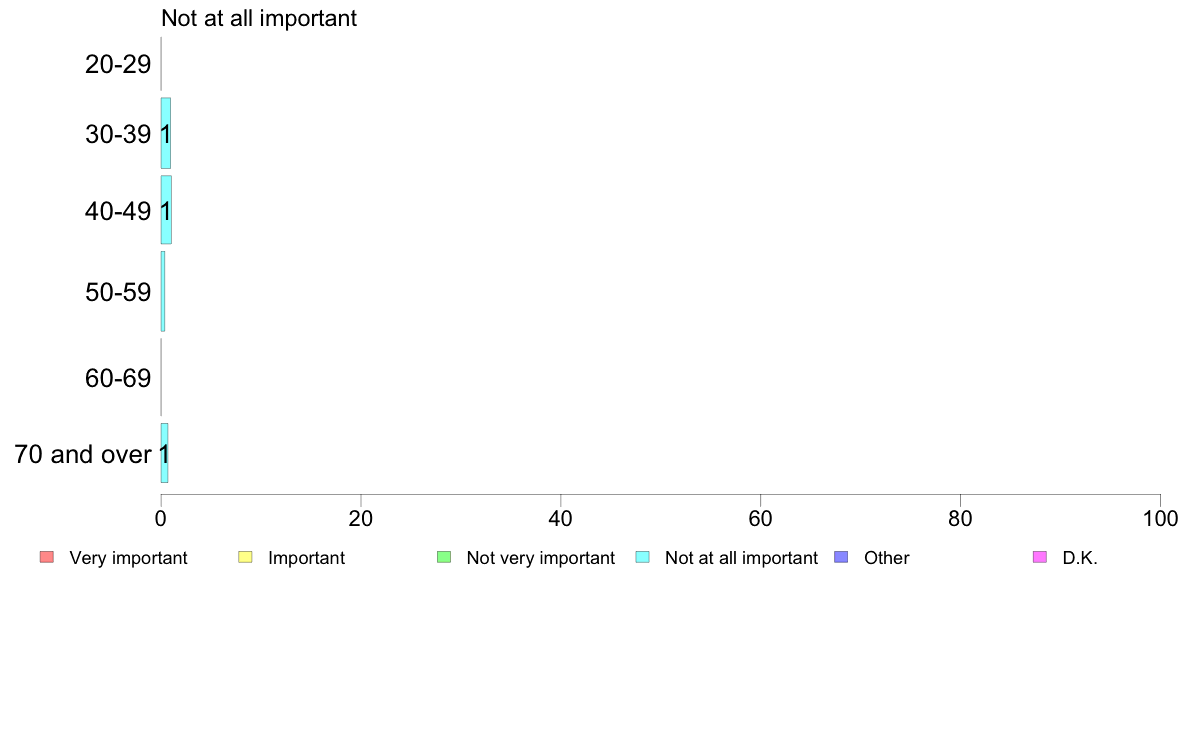1188x736 pixels.
Task: Select the 50-59 thin cyan bar
Action: [x=163, y=291]
